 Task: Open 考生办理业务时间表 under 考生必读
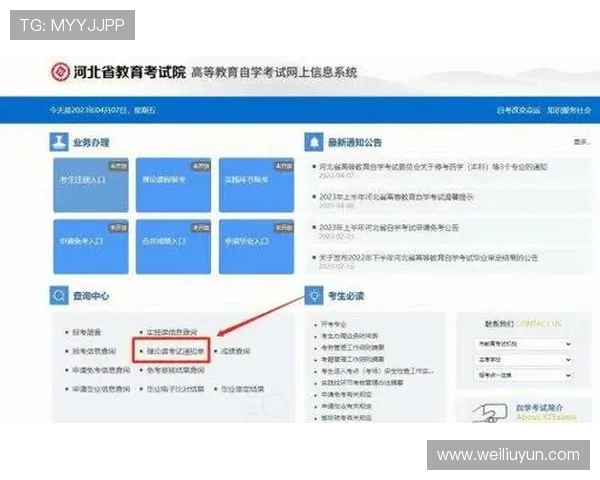350,336
